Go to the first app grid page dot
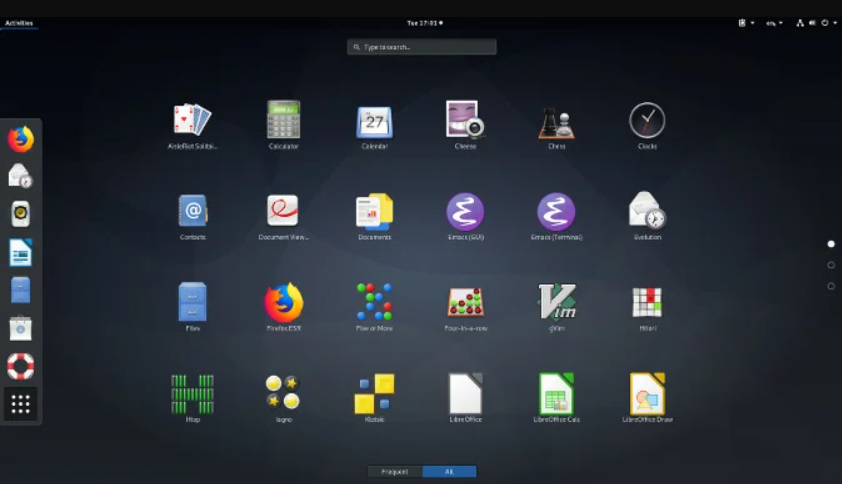842x484 pixels. click(x=831, y=244)
